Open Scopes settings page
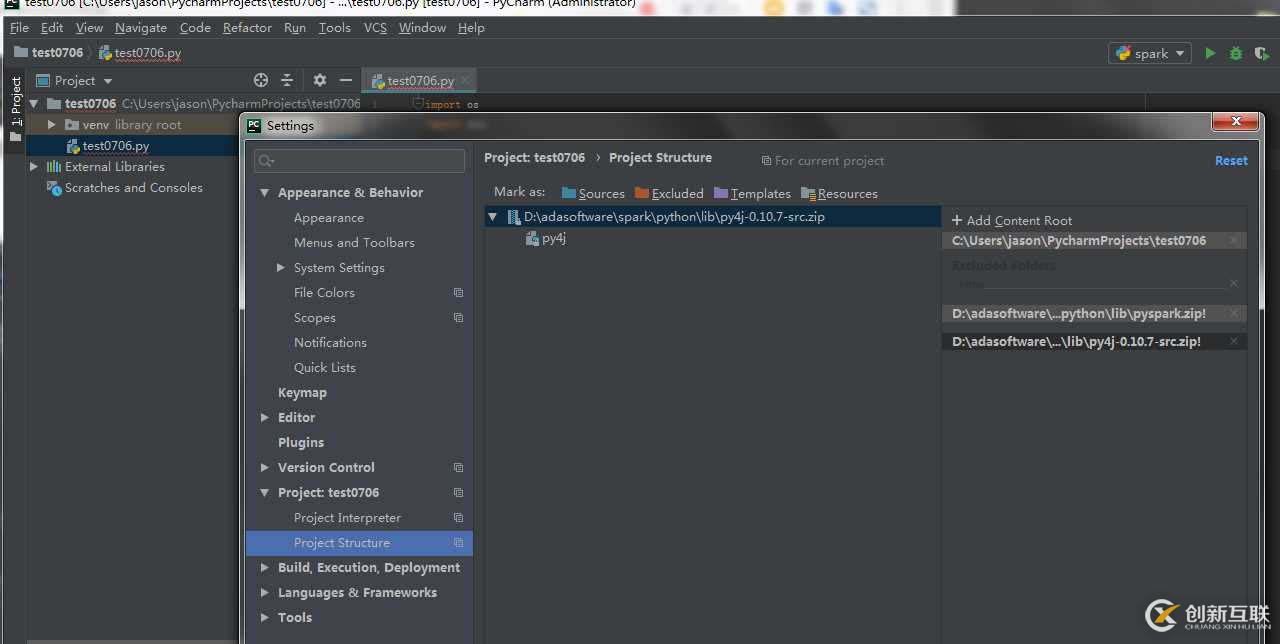Viewport: 1280px width, 644px height. 315,318
